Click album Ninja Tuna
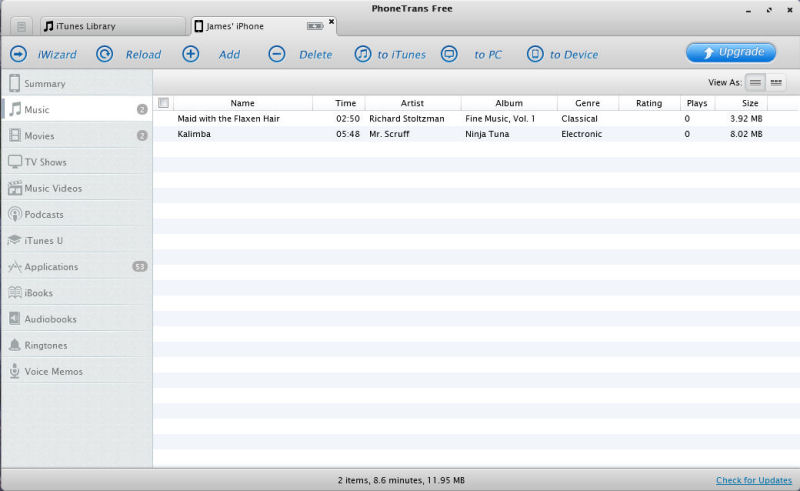Viewport: 800px width, 491px height. 487,134
